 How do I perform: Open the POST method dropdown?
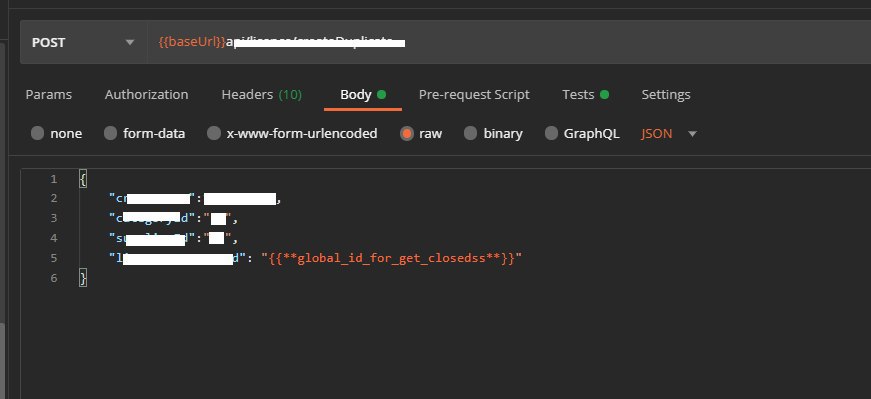click(x=83, y=42)
